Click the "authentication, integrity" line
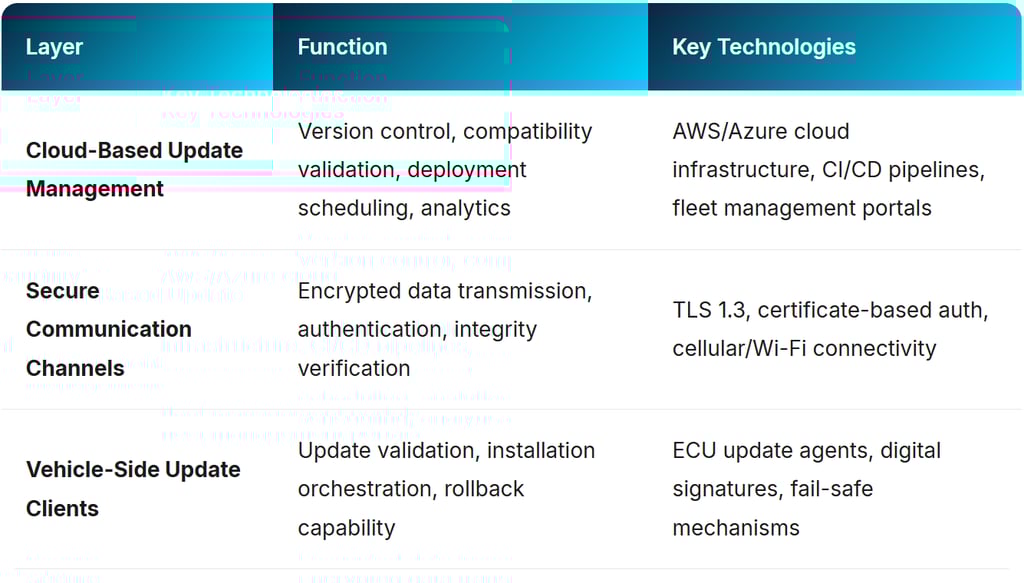This screenshot has height=583, width=1024. 417,329
